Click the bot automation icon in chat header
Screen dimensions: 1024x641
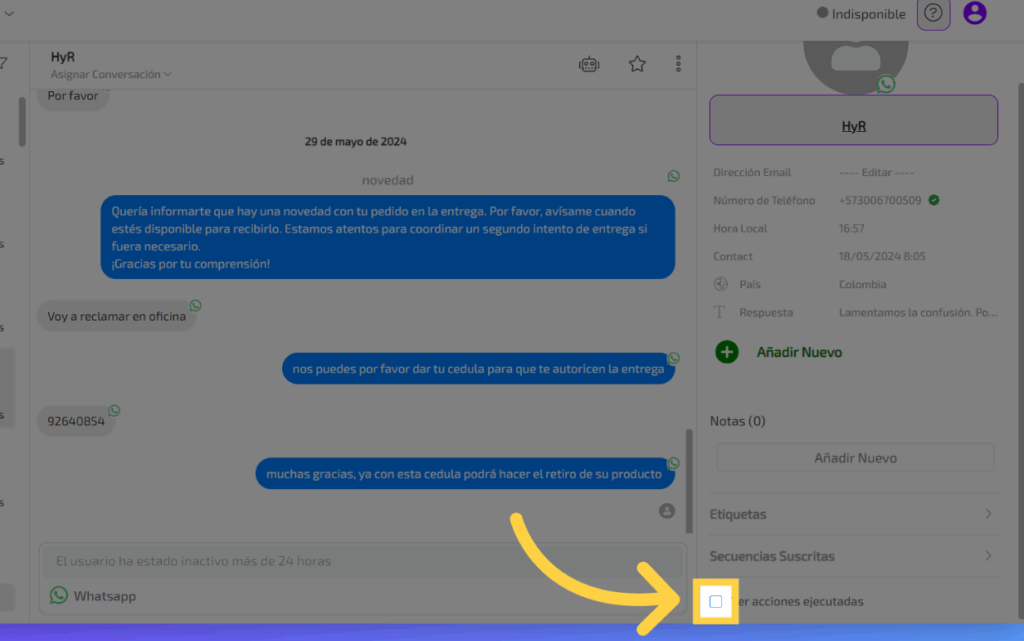coord(589,64)
